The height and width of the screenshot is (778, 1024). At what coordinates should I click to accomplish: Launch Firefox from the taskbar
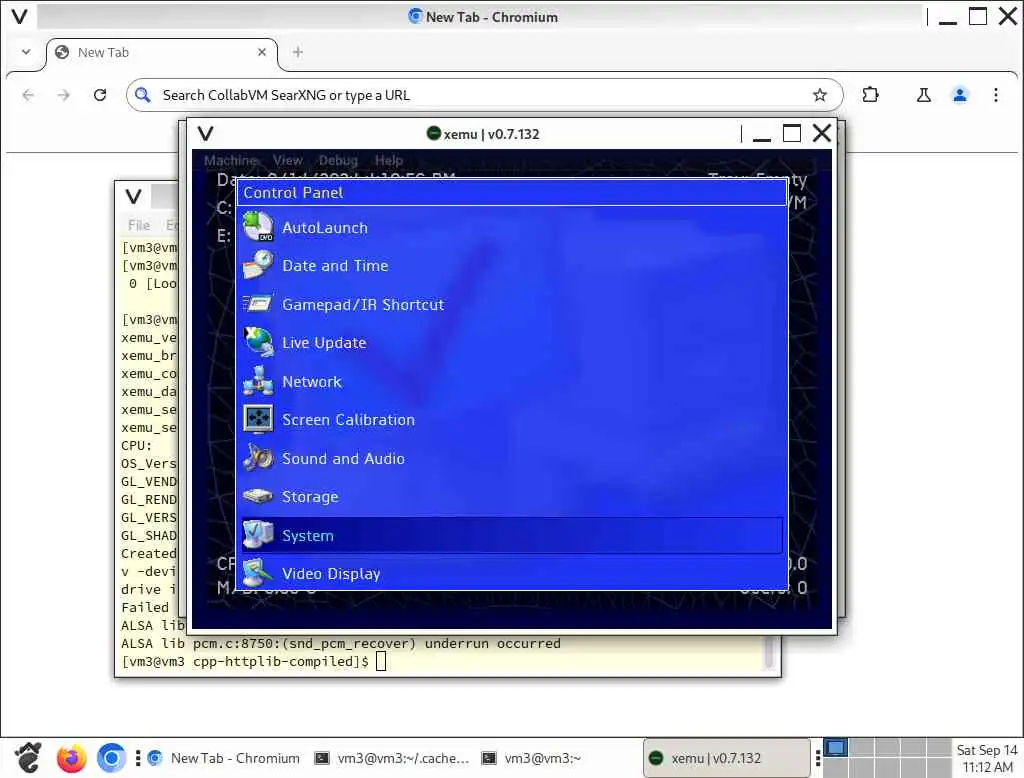pos(71,758)
